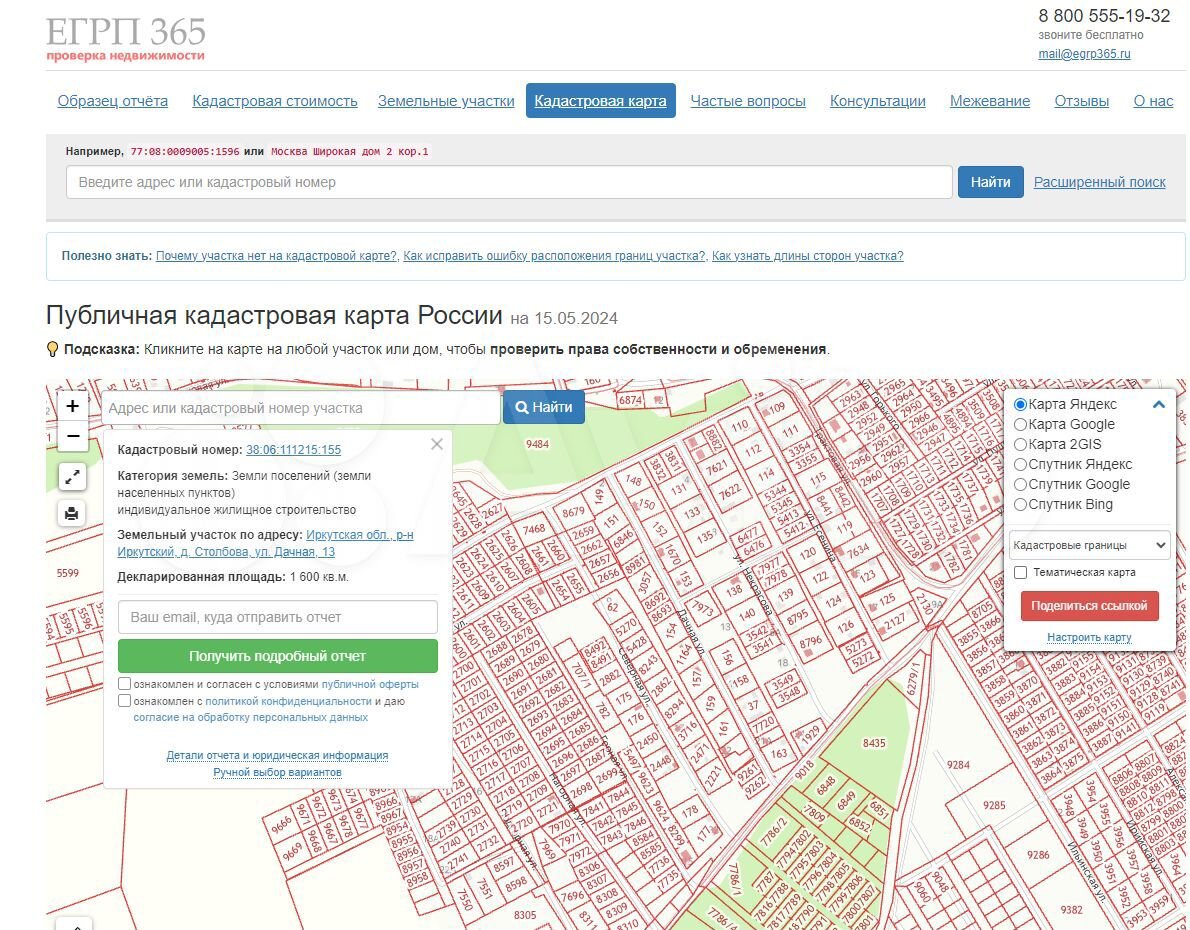Click Настроить карту link
Screen dimensions: 1190x930
click(1089, 637)
